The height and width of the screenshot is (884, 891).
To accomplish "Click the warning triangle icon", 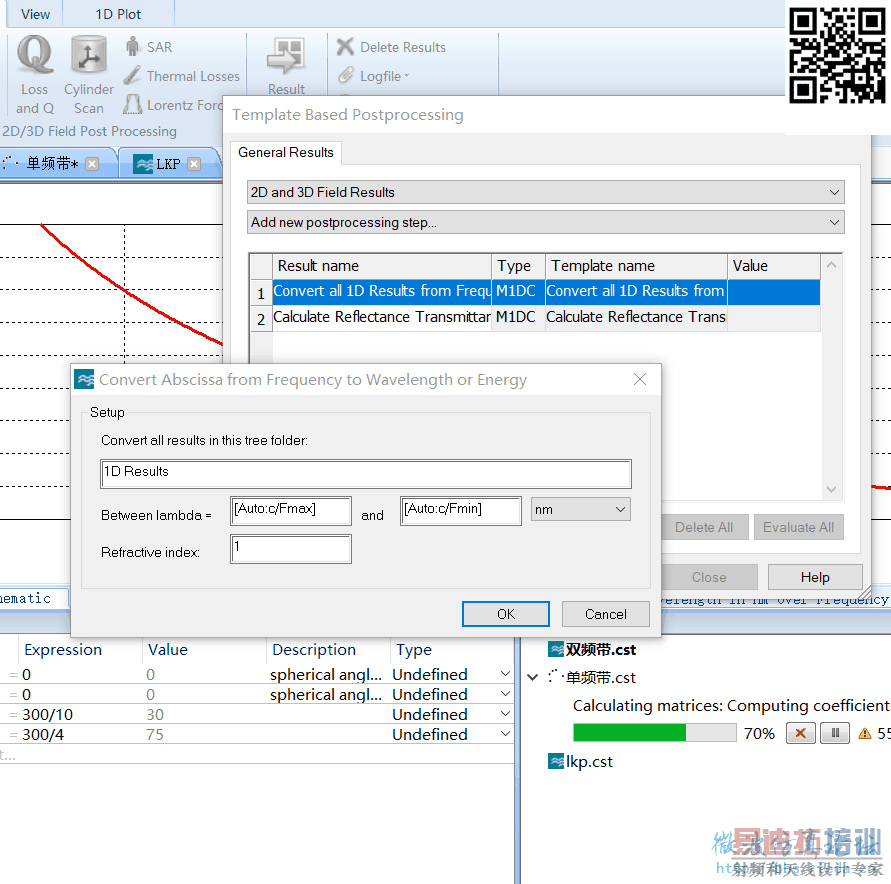I will click(865, 733).
